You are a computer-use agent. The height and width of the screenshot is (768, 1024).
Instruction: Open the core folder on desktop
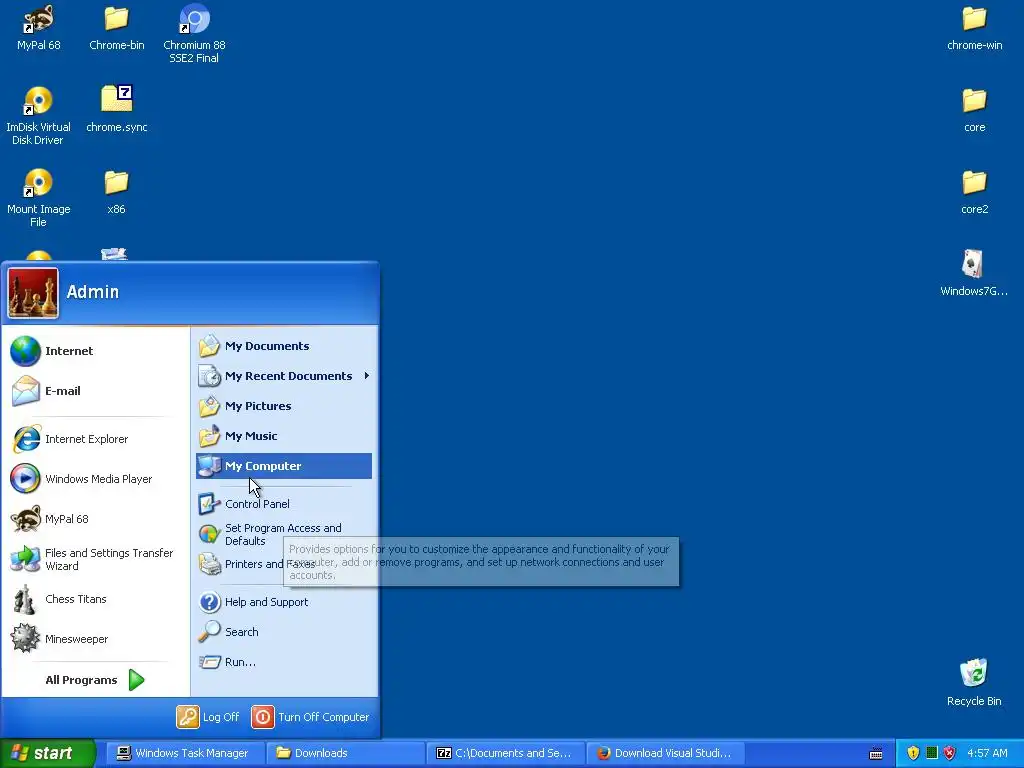point(974,110)
